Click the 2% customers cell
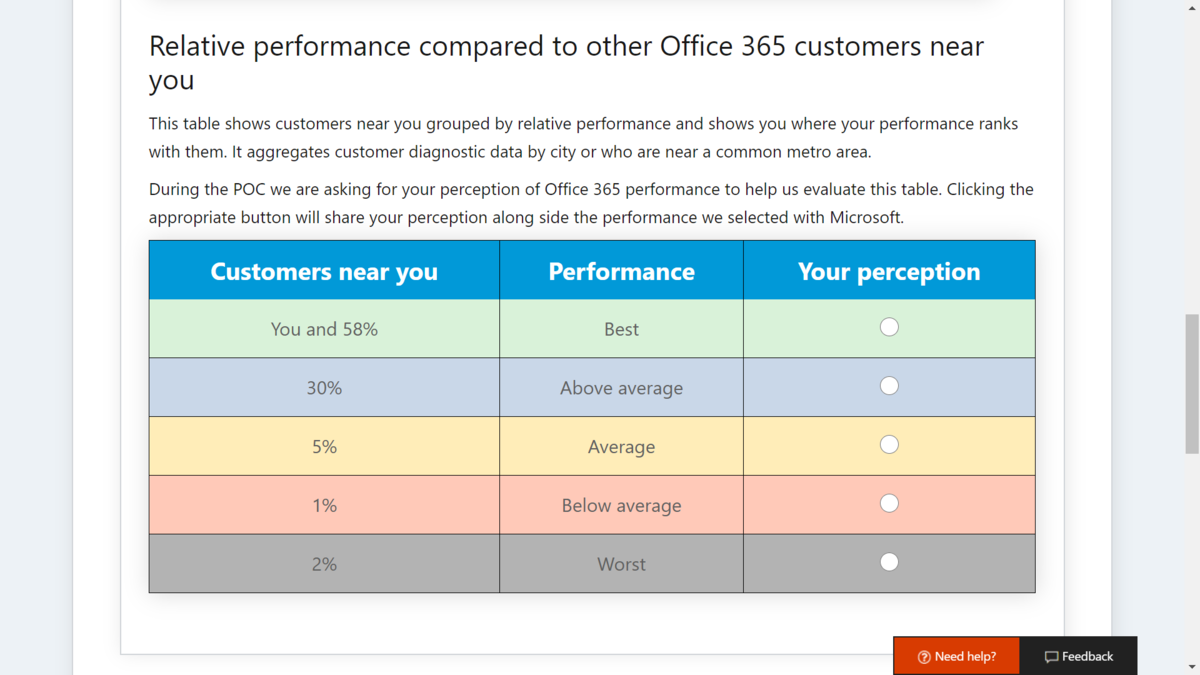The height and width of the screenshot is (675, 1200). tap(324, 564)
